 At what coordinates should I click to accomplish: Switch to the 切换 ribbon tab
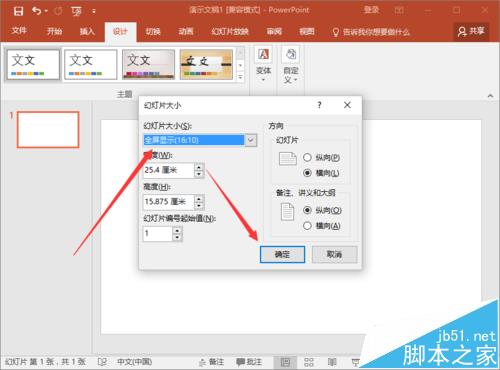click(x=153, y=32)
